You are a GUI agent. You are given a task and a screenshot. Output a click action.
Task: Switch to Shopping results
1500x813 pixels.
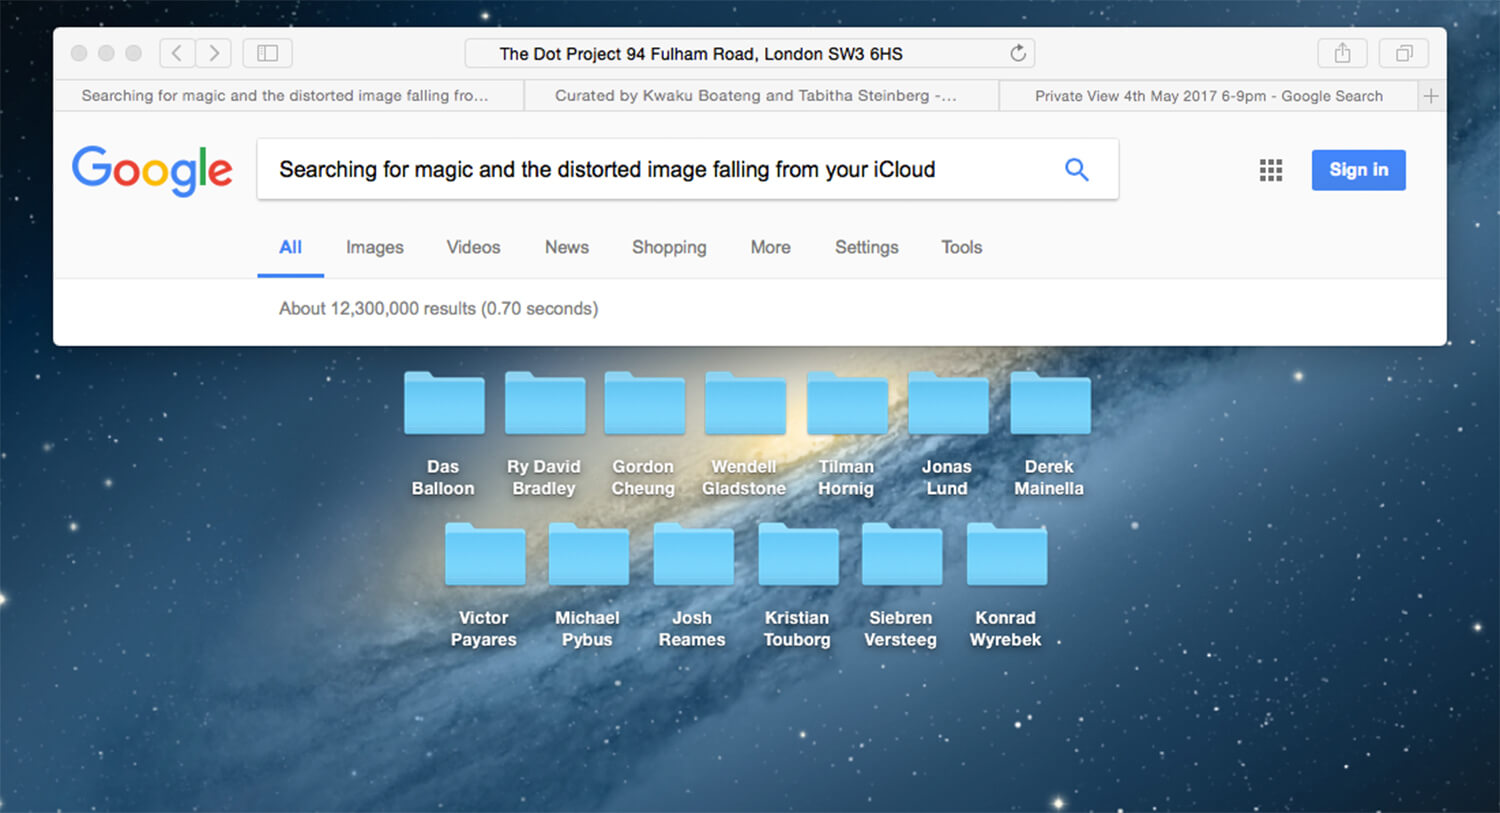point(669,247)
